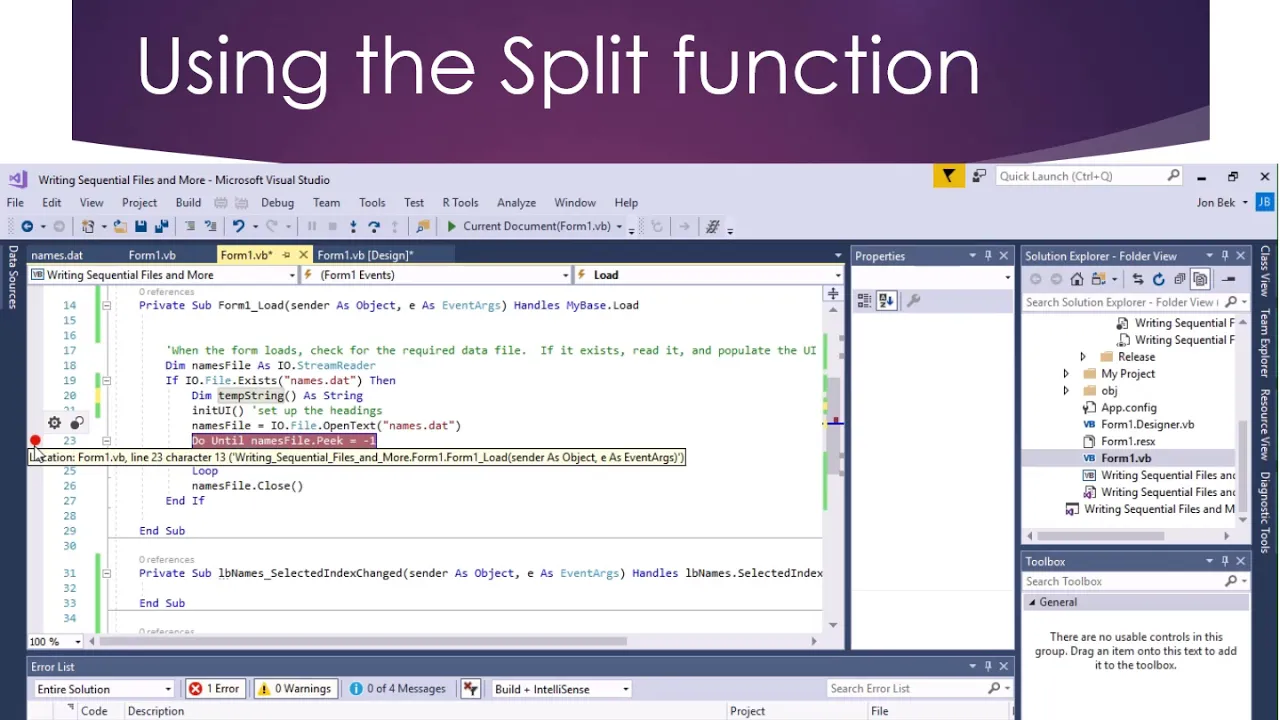Open the R Tools menu
The height and width of the screenshot is (720, 1280).
coord(460,202)
